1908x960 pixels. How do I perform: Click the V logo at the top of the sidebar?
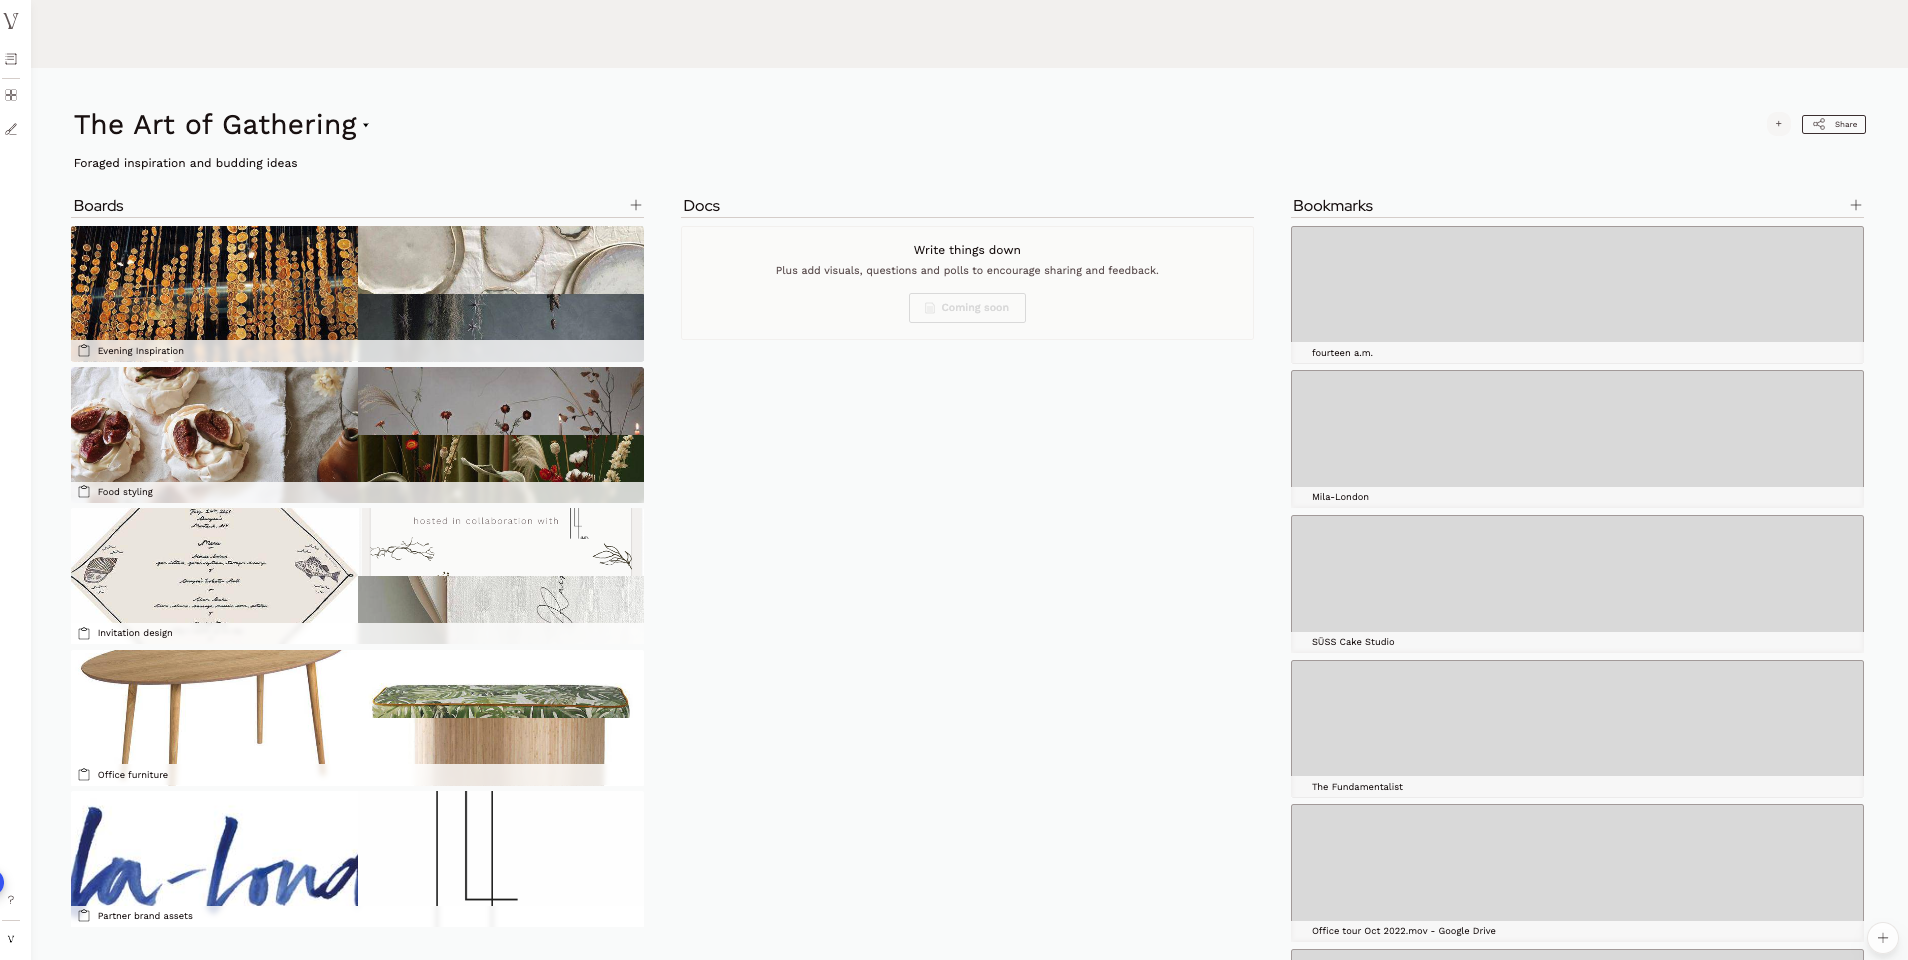pos(12,22)
